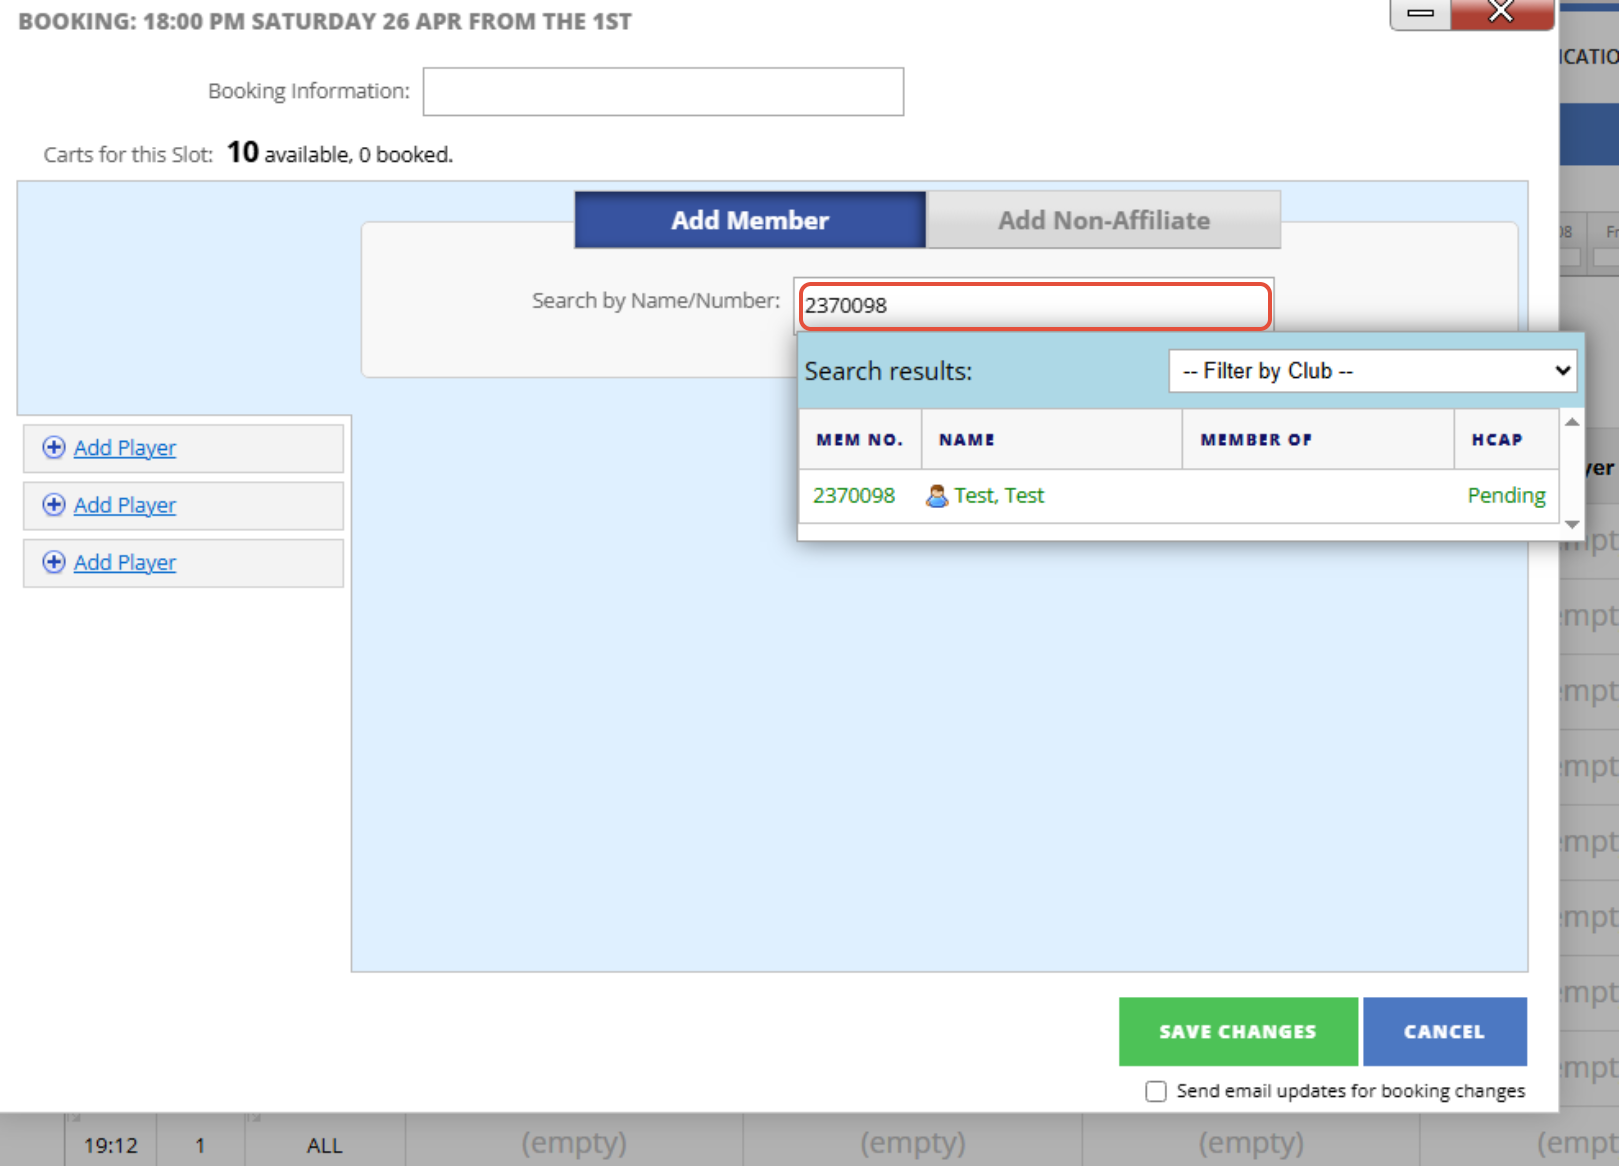This screenshot has height=1166, width=1619.
Task: Enable Send email updates for booking changes
Action: point(1156,1091)
